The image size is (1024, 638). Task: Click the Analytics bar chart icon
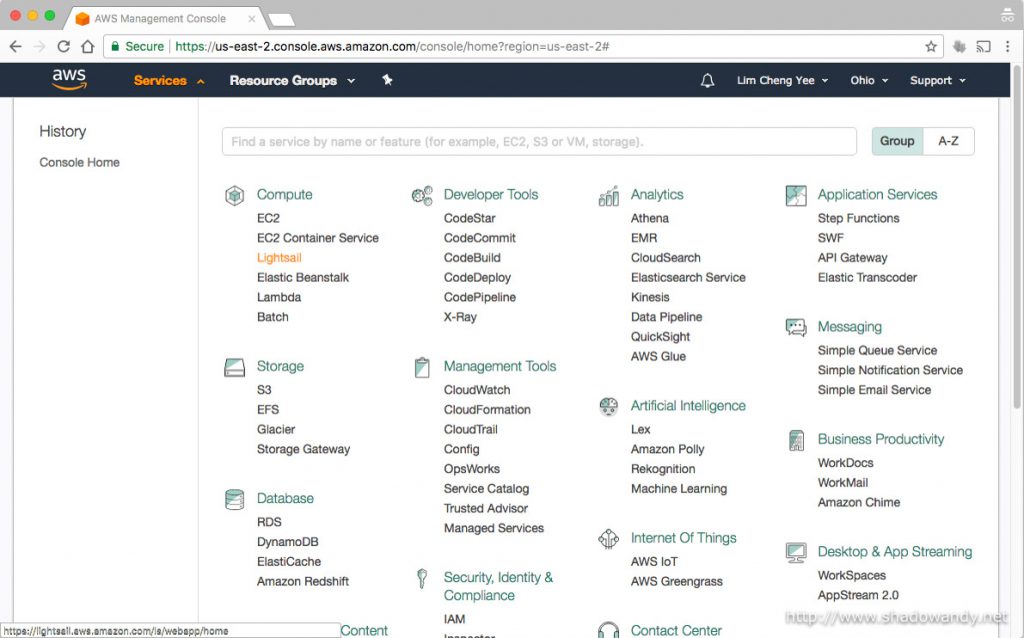(609, 195)
